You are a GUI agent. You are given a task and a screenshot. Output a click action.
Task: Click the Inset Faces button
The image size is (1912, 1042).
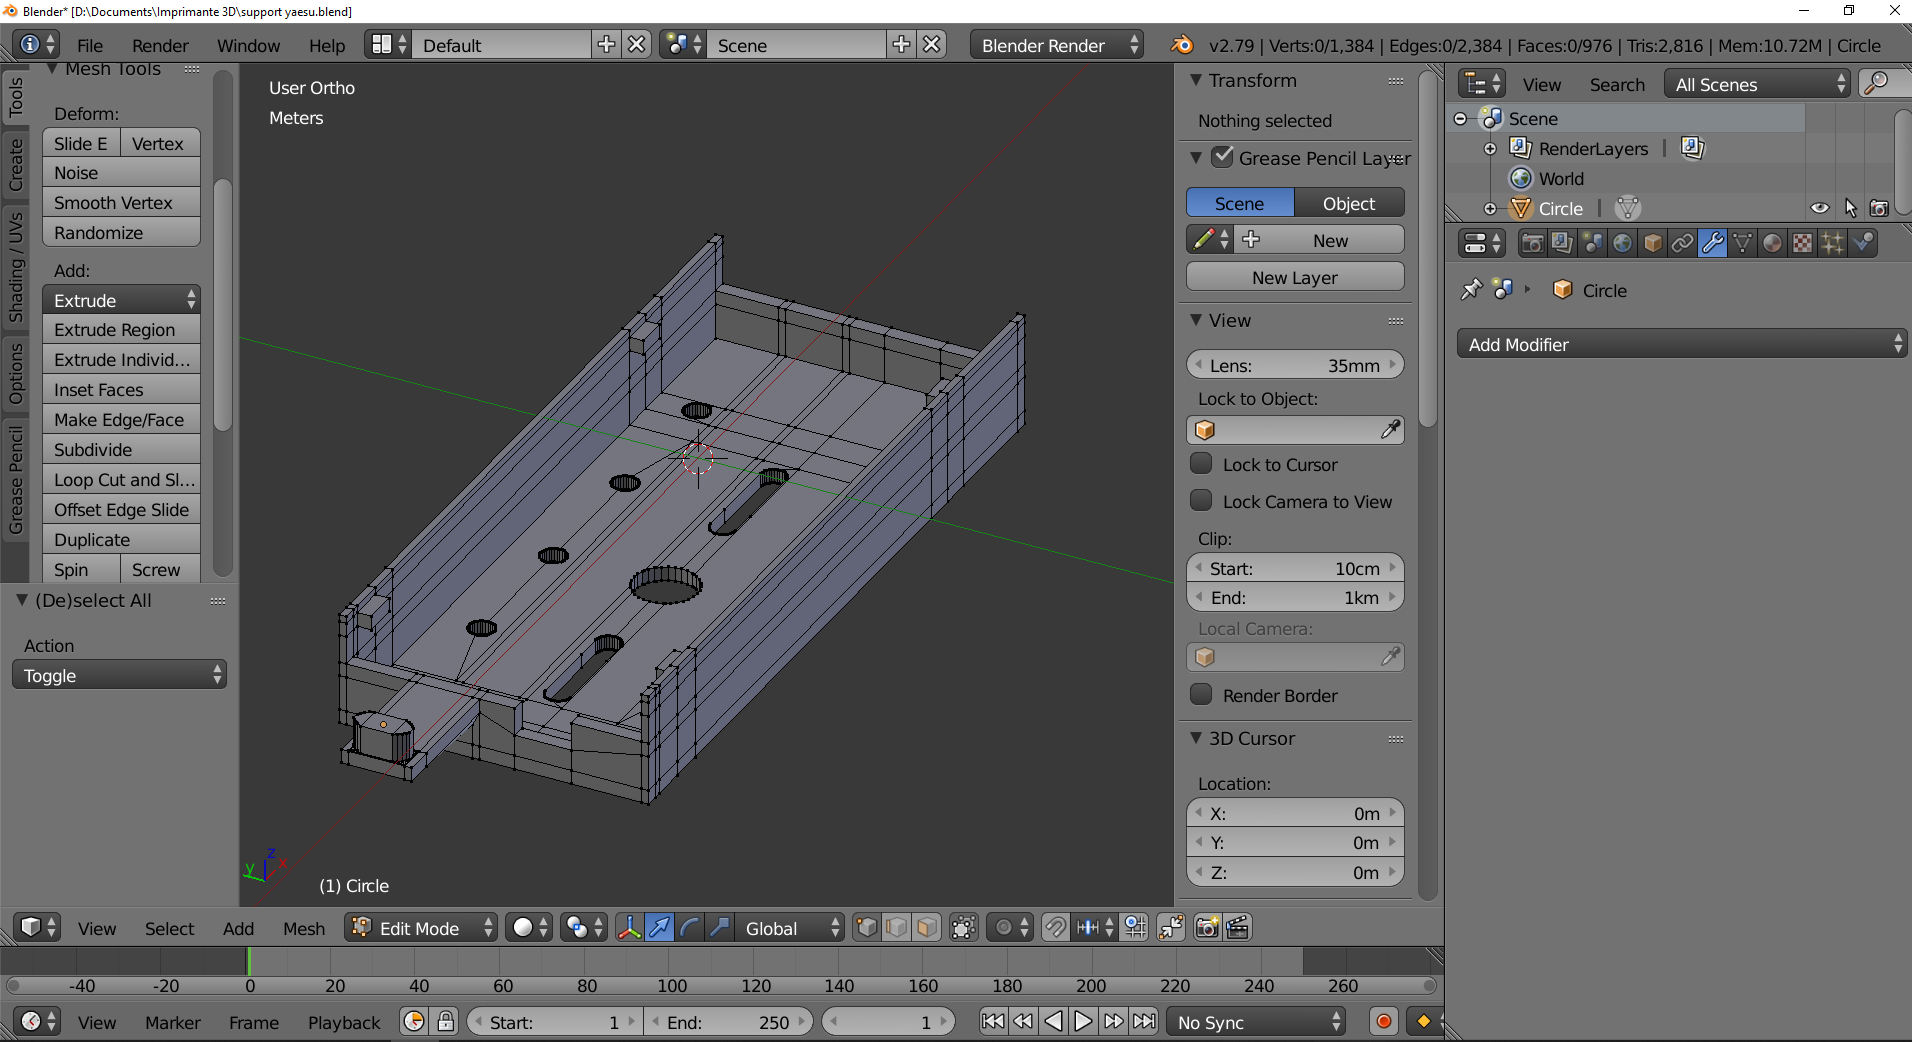(121, 390)
